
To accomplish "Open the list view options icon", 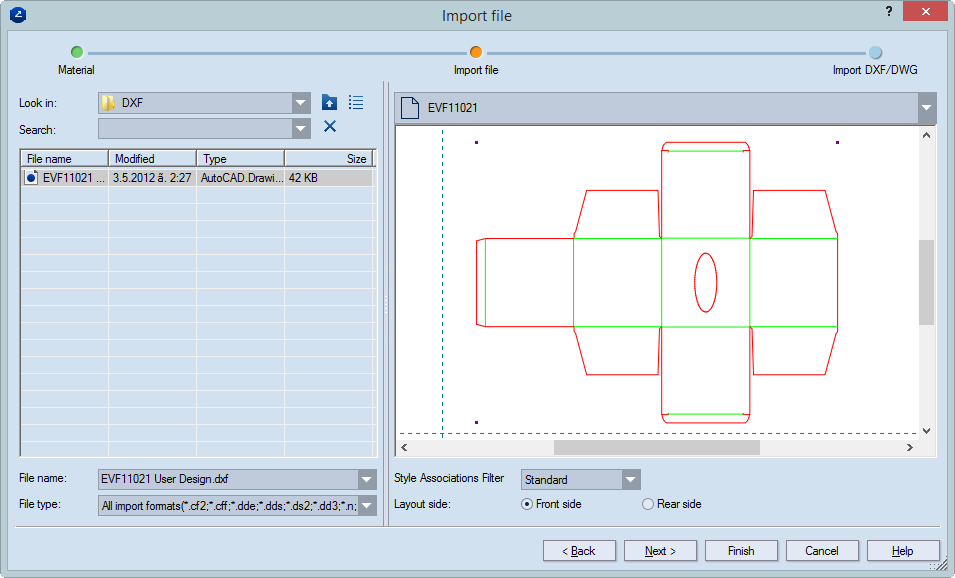I will pyautogui.click(x=356, y=103).
